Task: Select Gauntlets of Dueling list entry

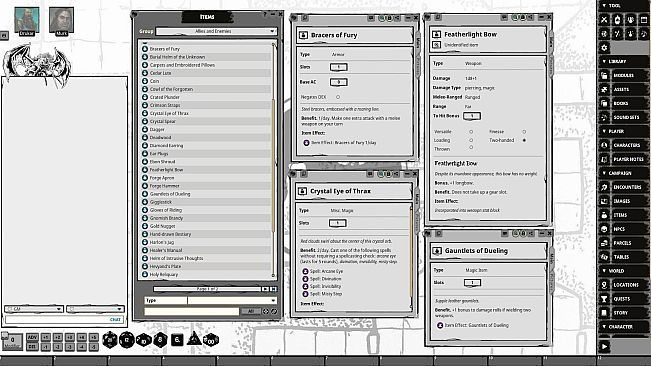Action: coord(206,194)
